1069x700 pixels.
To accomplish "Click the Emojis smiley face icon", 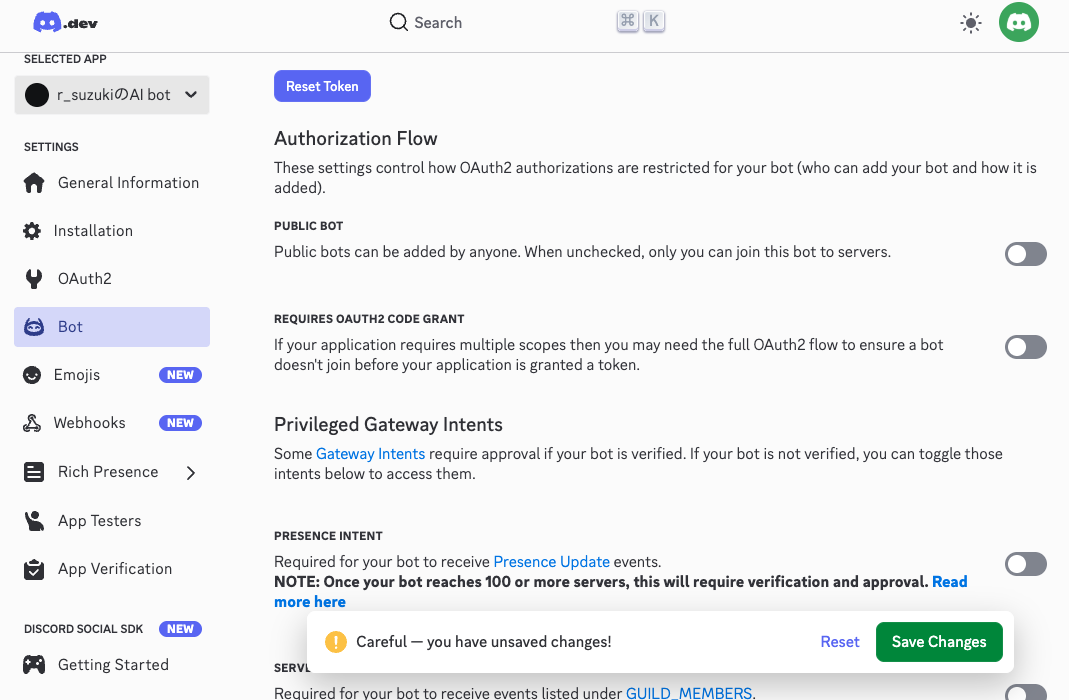I will (34, 375).
